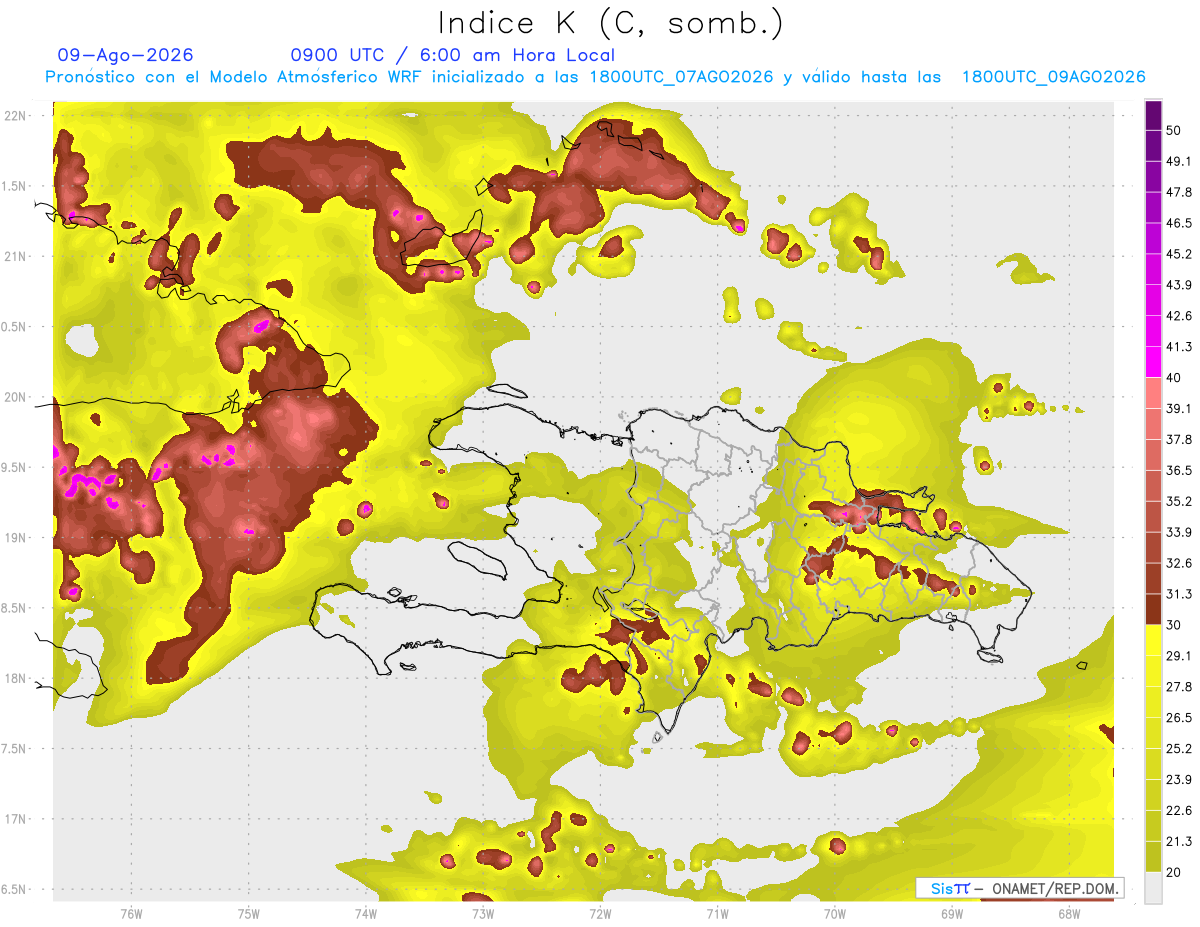Click the '33.9' color scale value
Screen dimensions: 1200x927
[x=1179, y=532]
